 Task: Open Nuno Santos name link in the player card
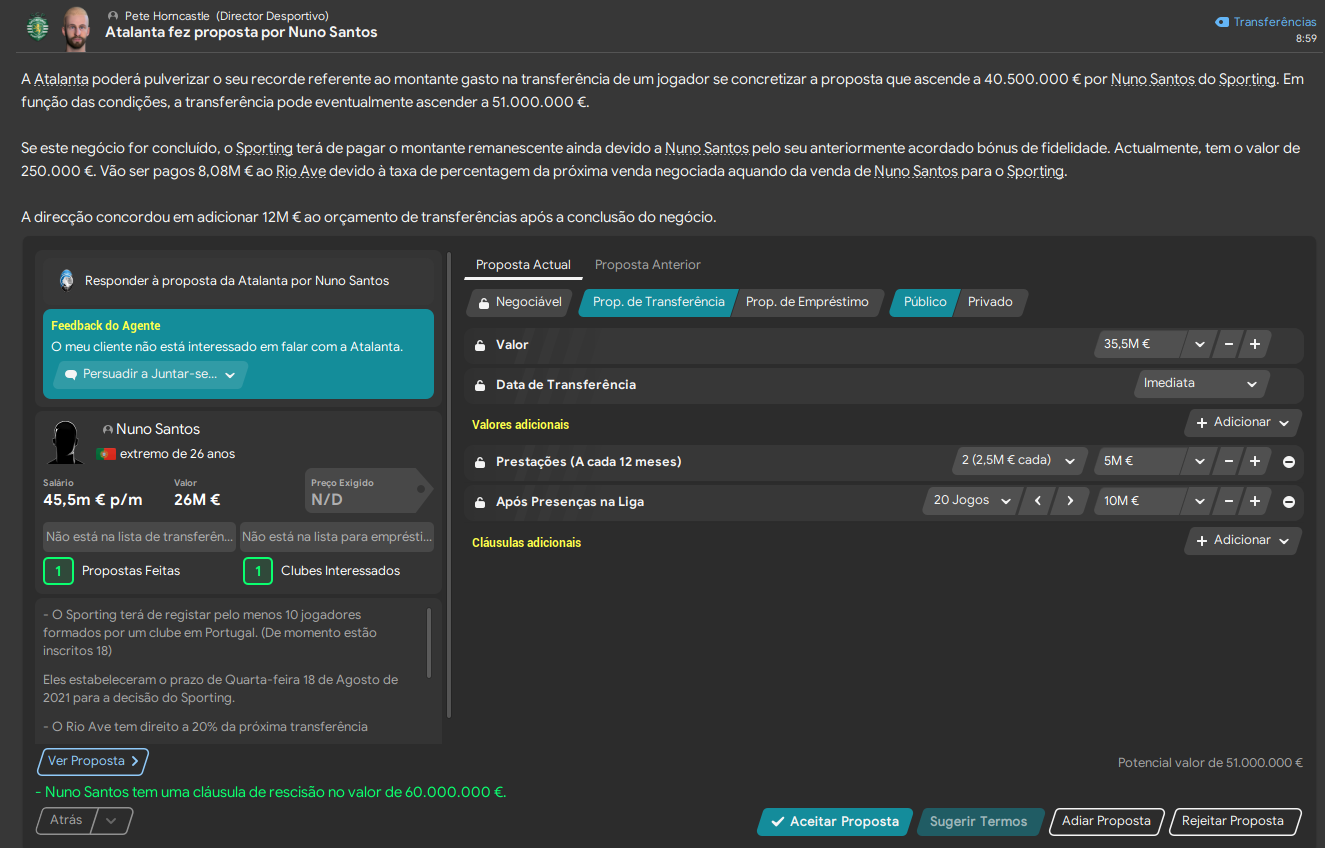[x=158, y=429]
